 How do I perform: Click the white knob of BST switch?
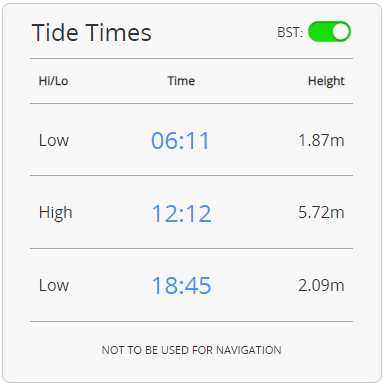coord(340,32)
